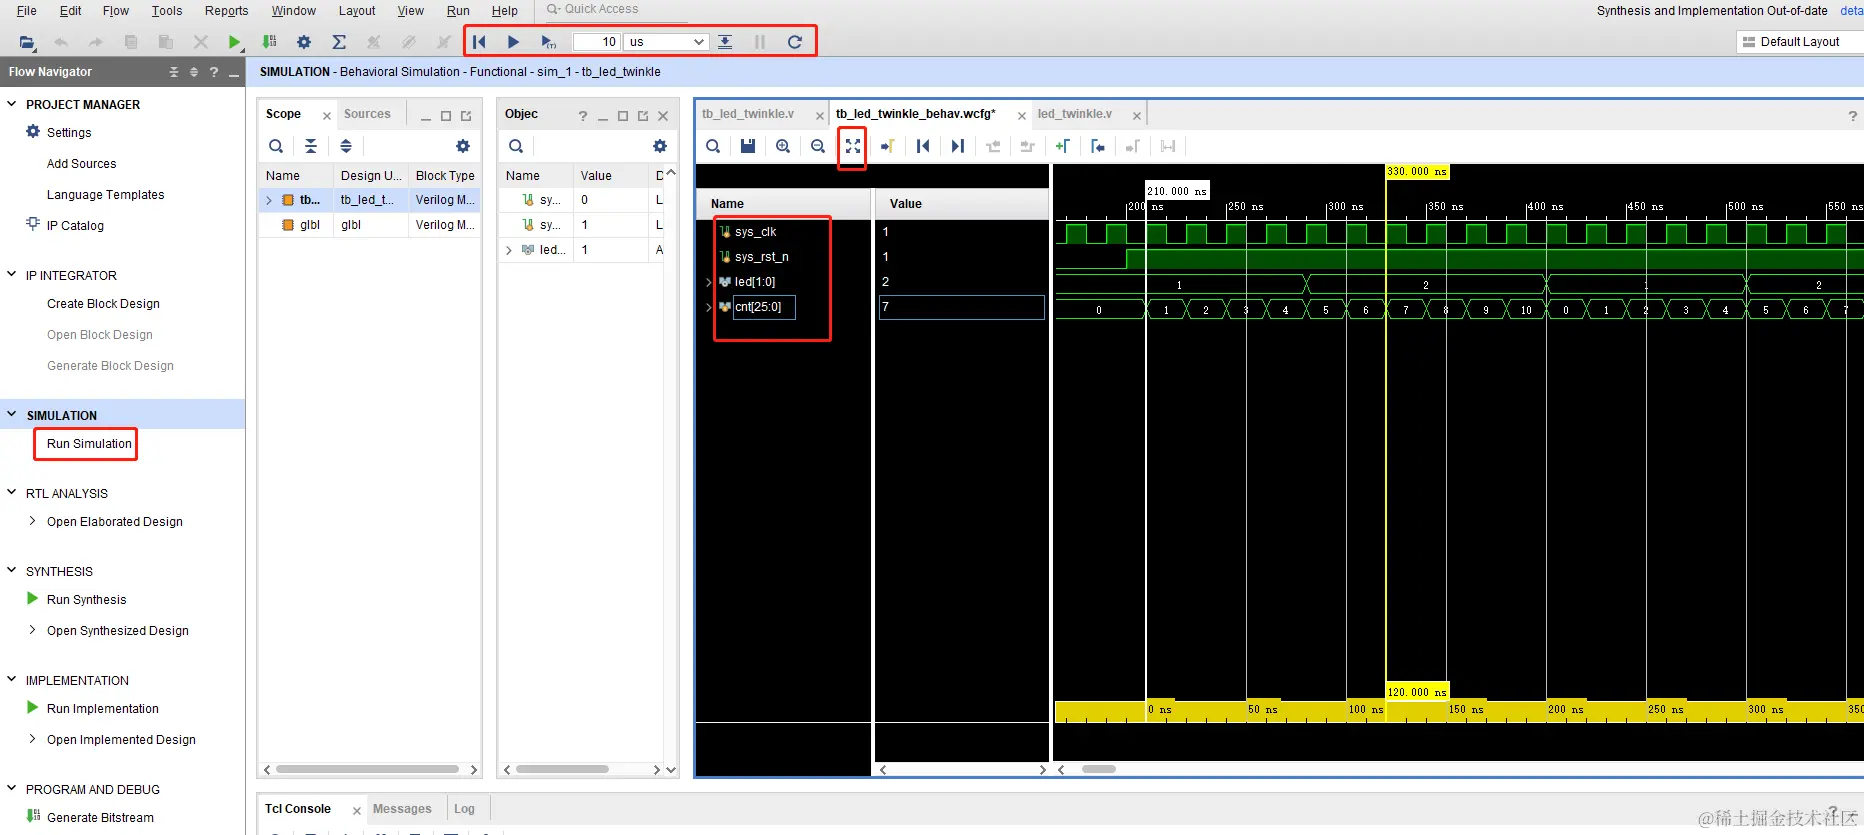Click Generate Bitstream
This screenshot has height=835, width=1864.
(x=100, y=818)
